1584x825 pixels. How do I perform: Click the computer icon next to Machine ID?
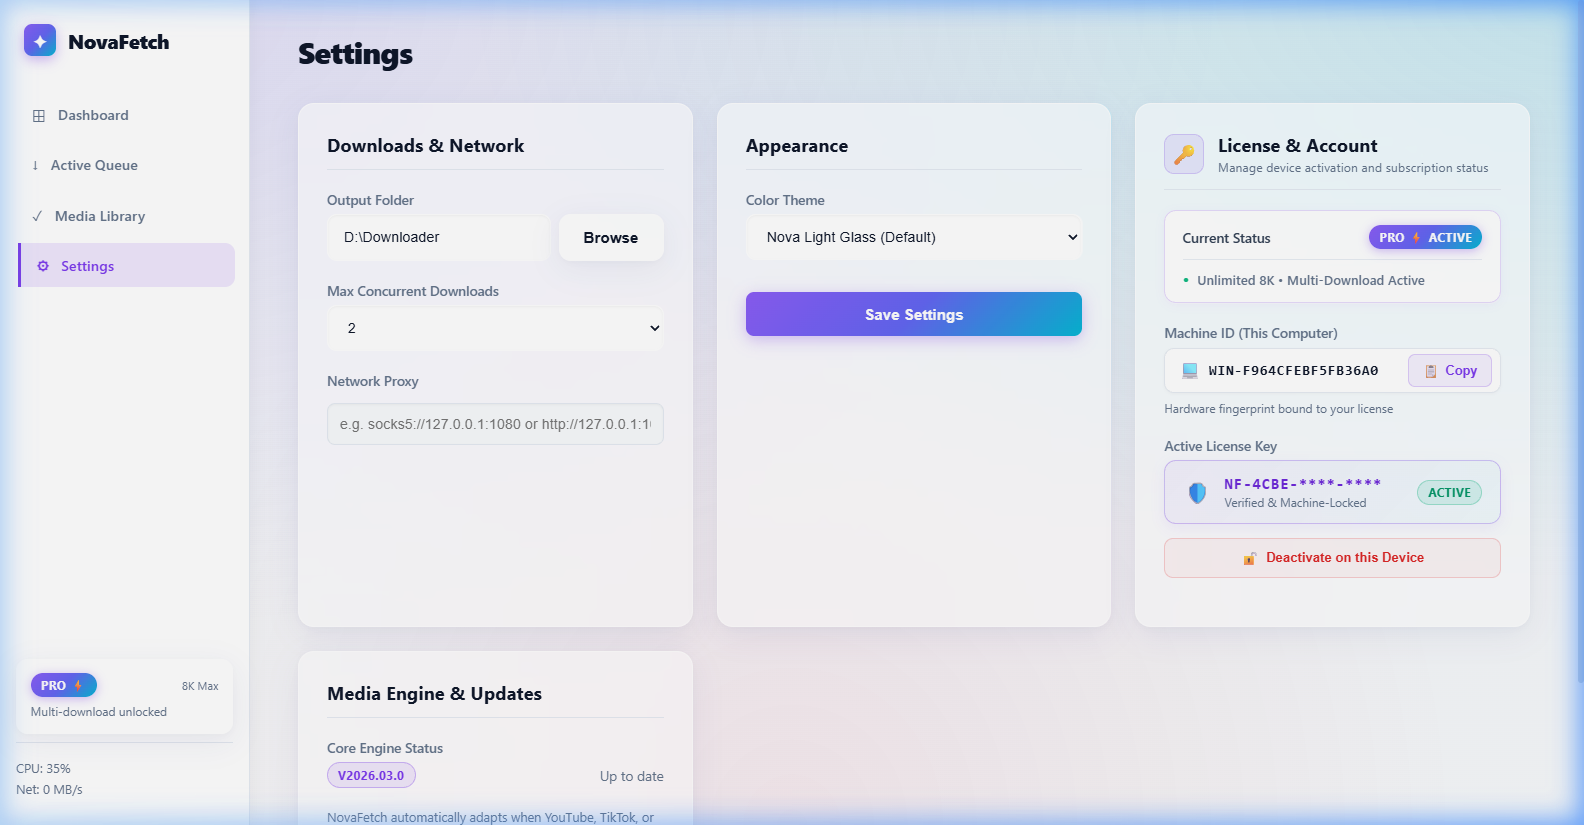pyautogui.click(x=1190, y=371)
